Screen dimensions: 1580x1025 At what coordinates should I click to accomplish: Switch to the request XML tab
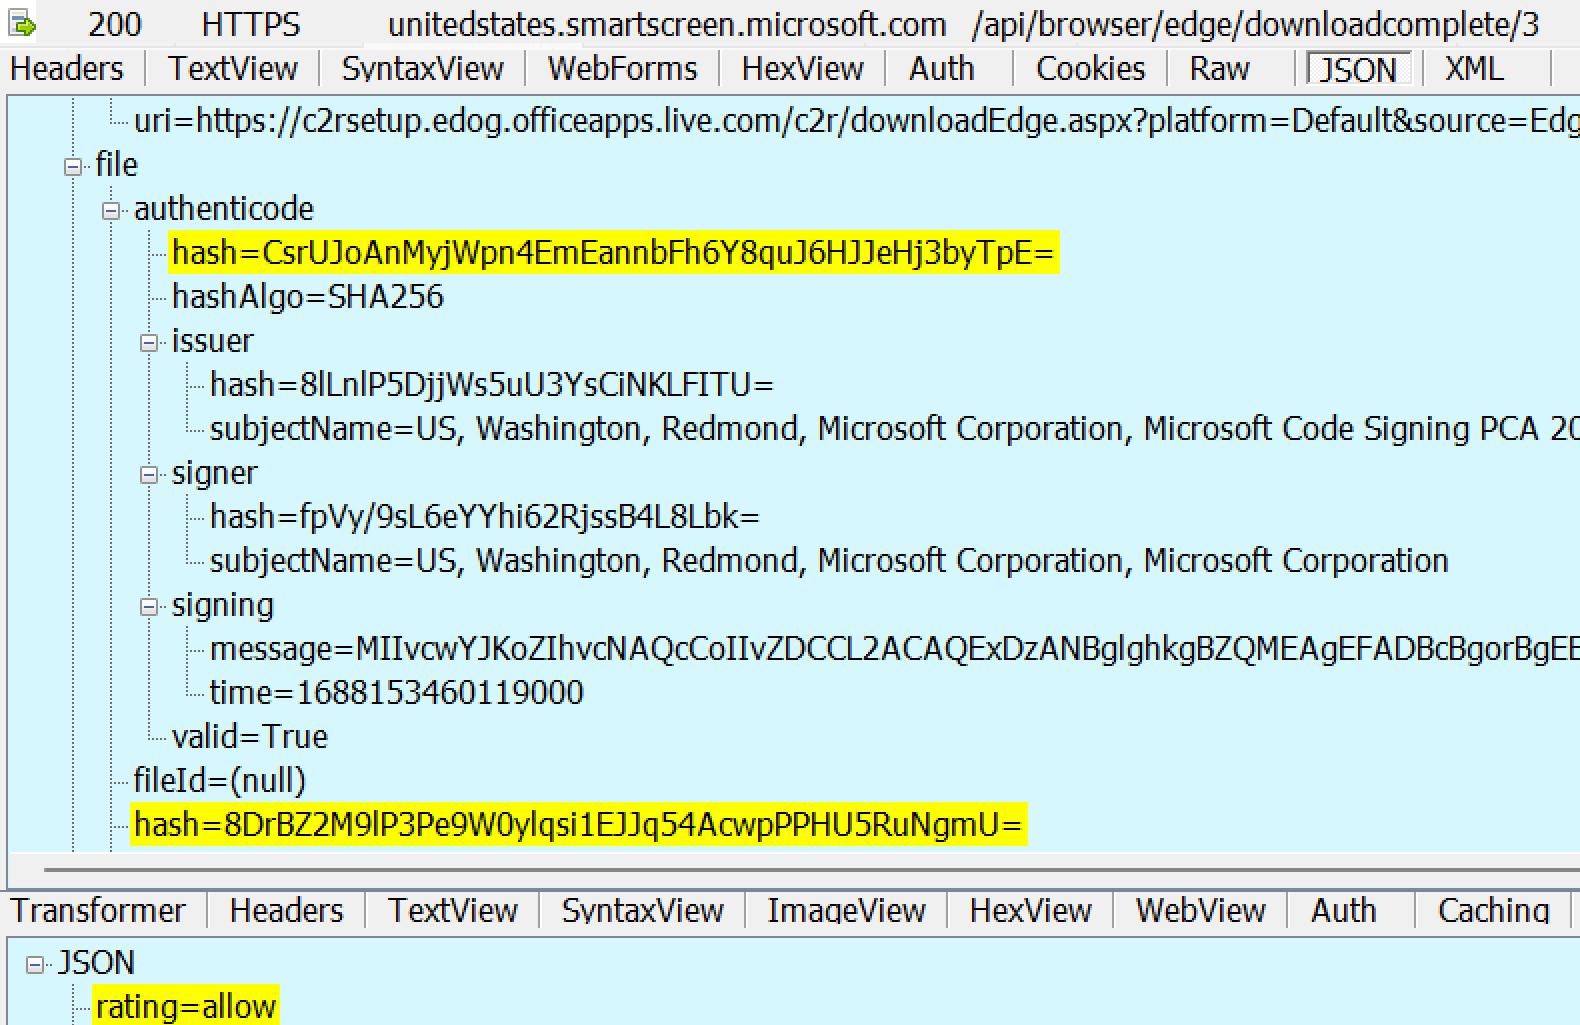click(1473, 69)
